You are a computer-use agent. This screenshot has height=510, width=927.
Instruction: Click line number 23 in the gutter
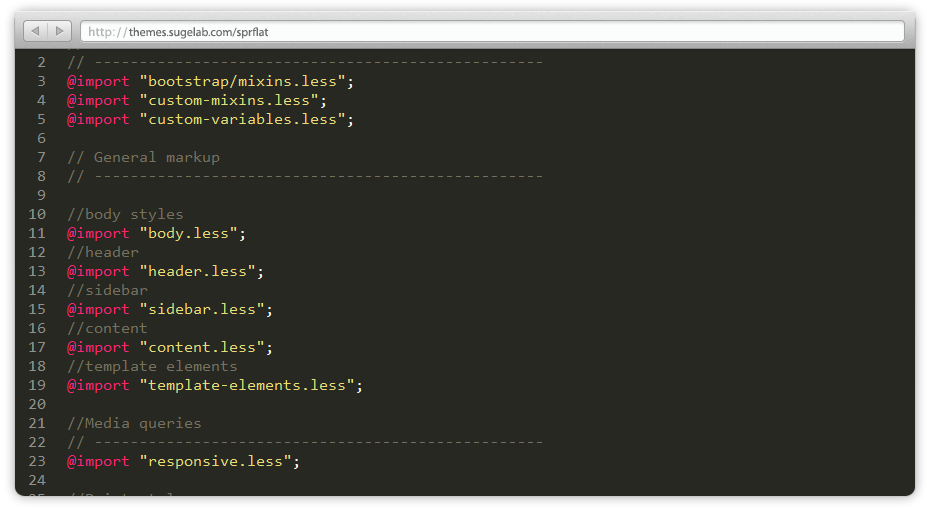click(x=37, y=461)
